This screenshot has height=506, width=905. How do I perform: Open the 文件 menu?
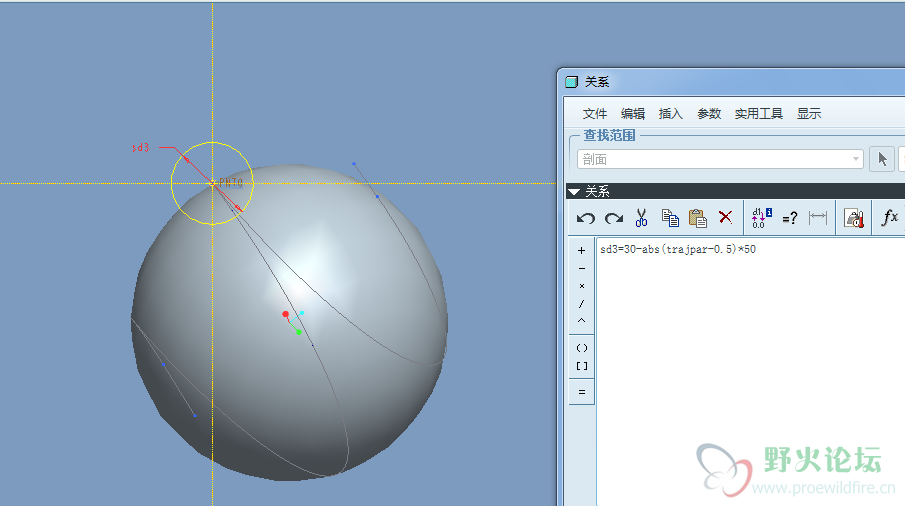point(594,114)
